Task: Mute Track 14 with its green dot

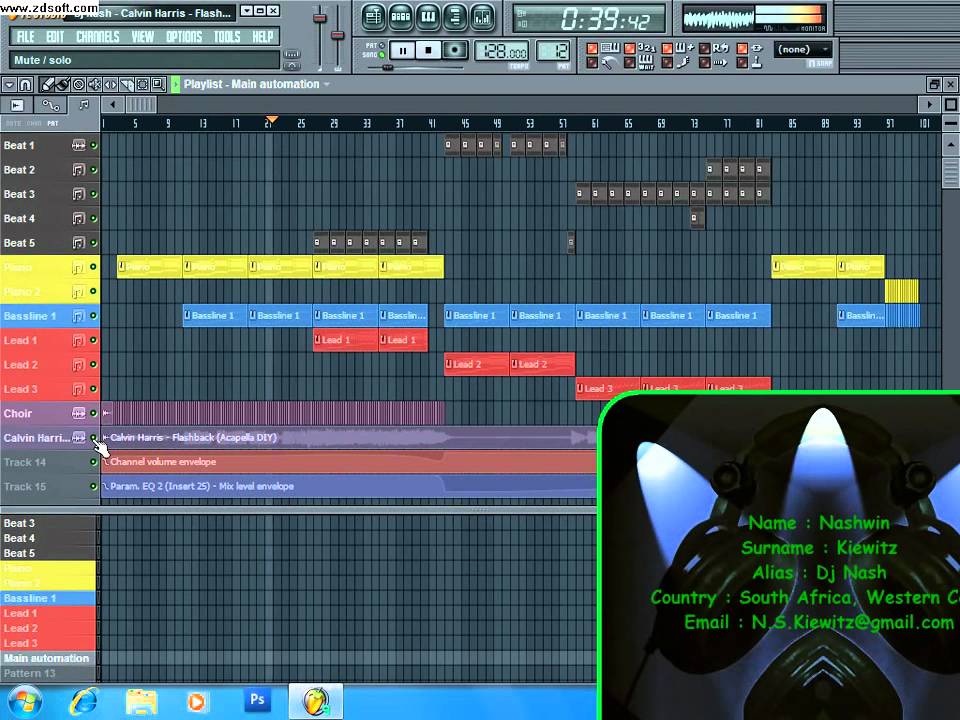Action: pyautogui.click(x=94, y=462)
